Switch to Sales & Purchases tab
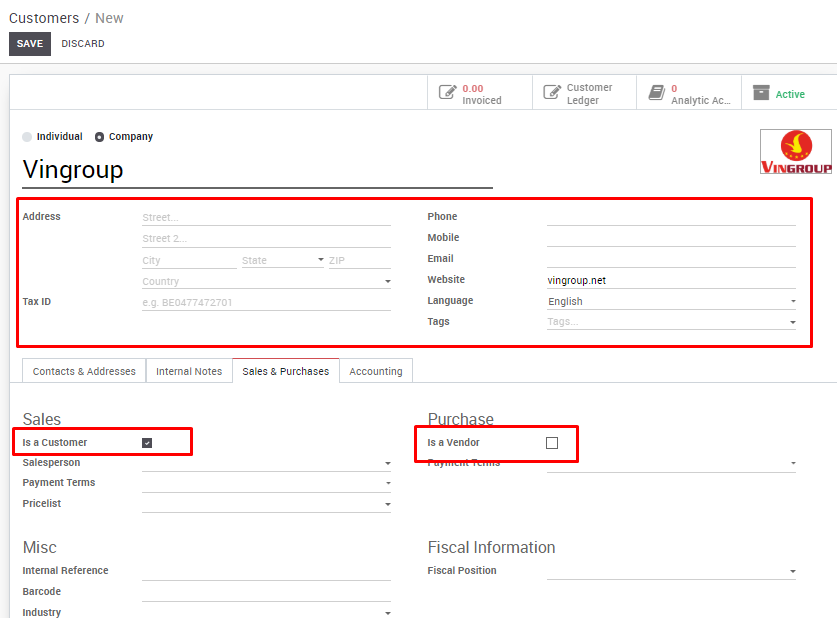Viewport: 837px width, 618px height. (286, 371)
